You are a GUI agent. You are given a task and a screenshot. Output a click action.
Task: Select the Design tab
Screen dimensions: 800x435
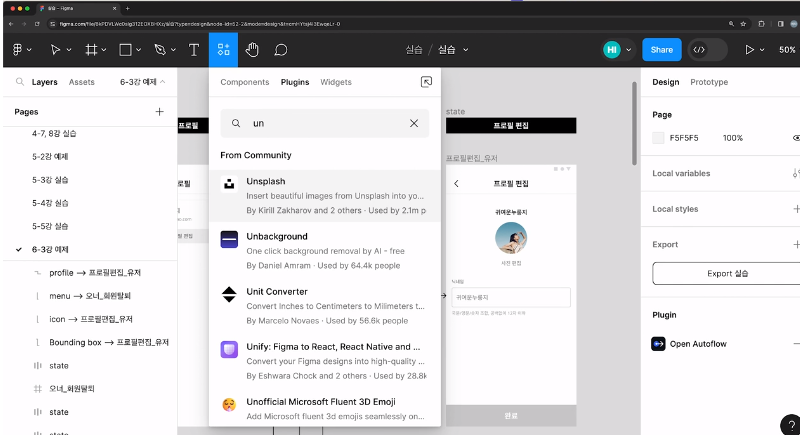[665, 82]
